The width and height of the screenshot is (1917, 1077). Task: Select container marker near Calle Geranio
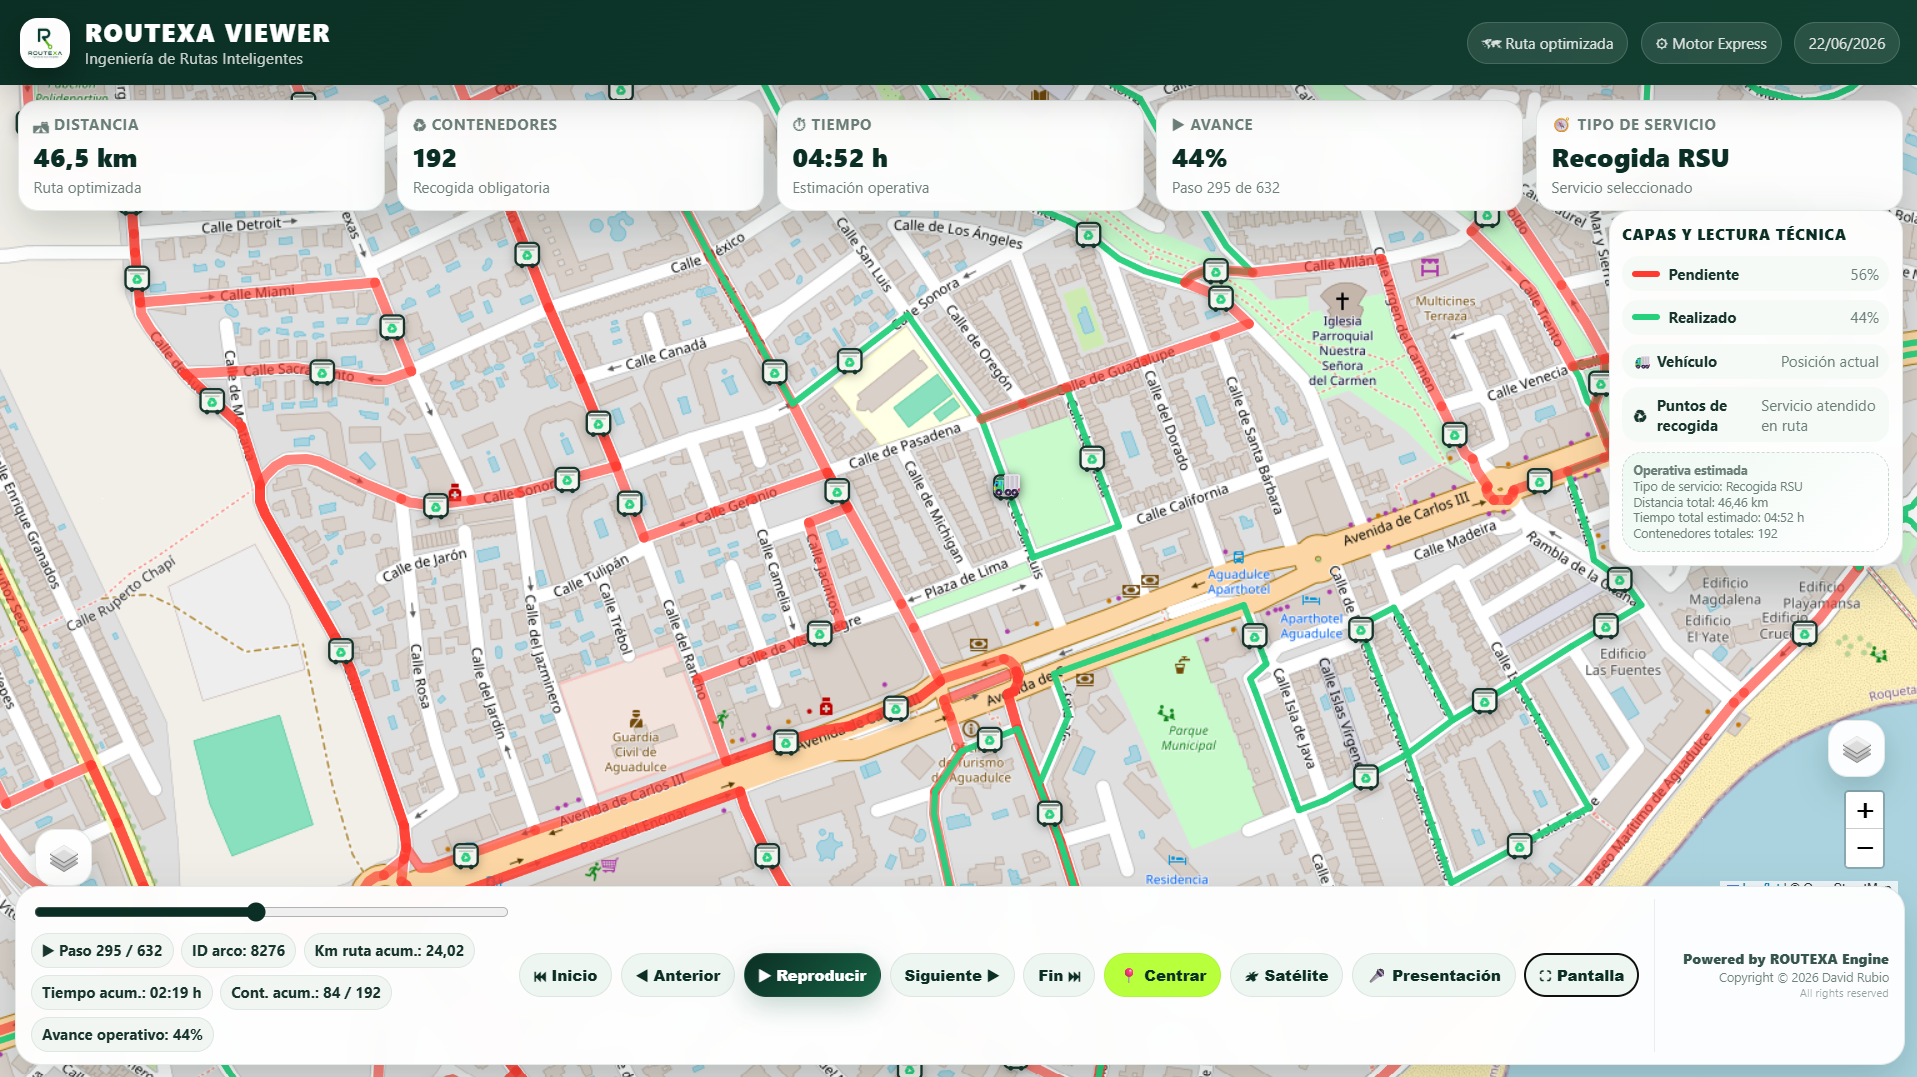(x=837, y=490)
